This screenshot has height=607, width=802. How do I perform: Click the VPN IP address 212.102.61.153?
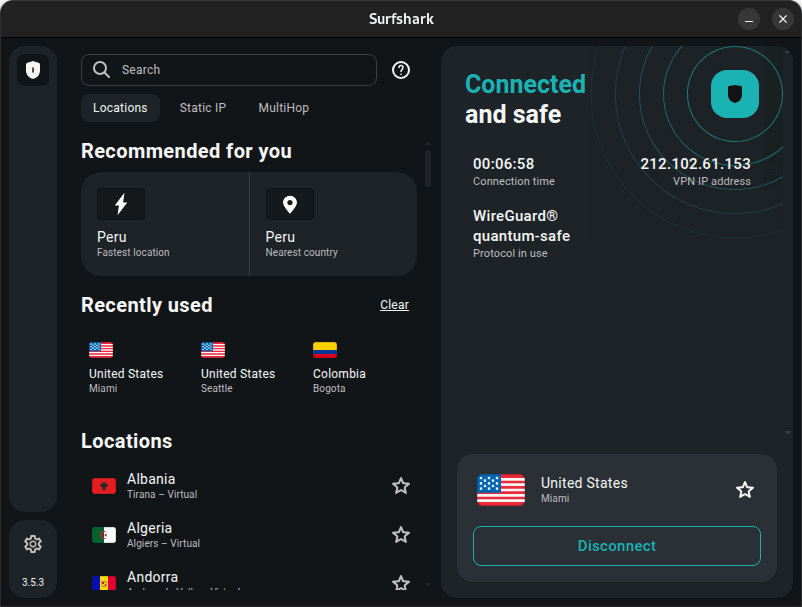tap(695, 164)
